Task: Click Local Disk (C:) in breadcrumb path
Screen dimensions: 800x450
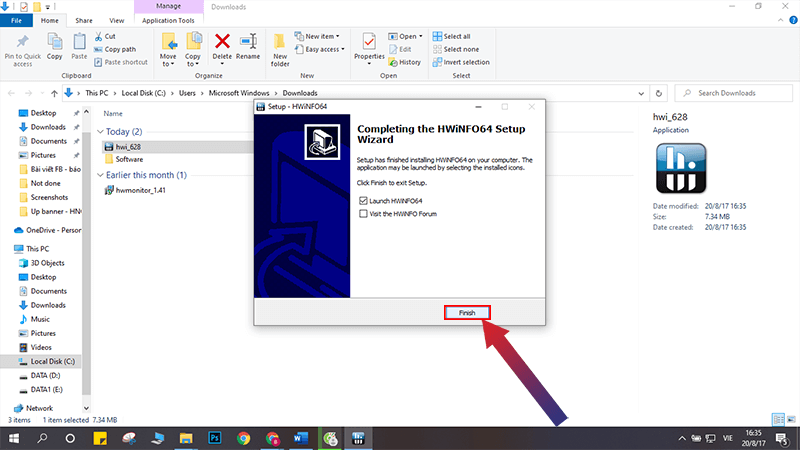Action: click(x=143, y=93)
